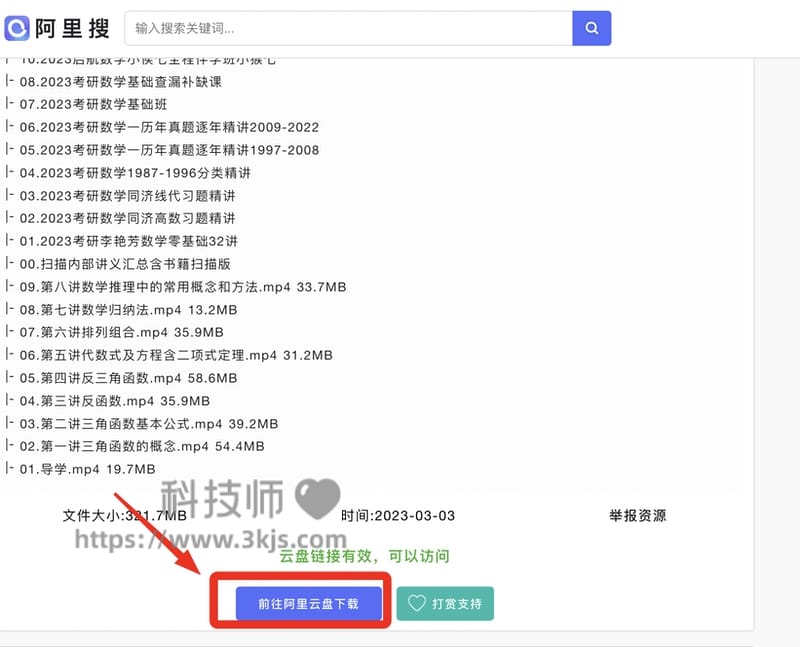
Task: Select row 07.2023考研数学基础班
Action: pos(93,105)
